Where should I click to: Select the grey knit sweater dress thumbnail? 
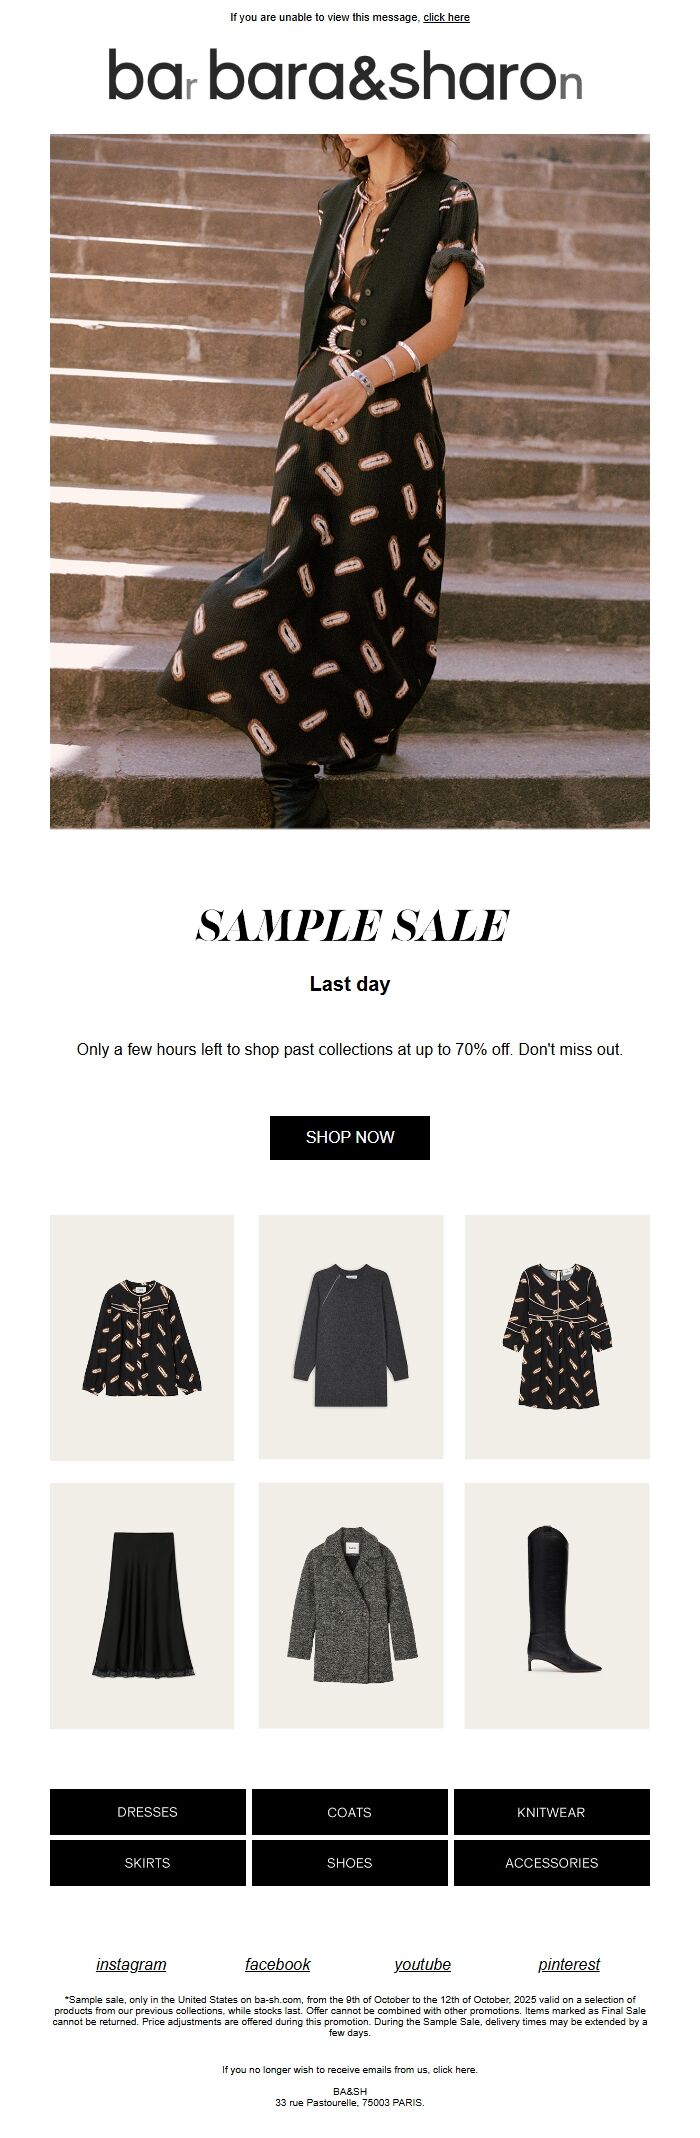[x=350, y=1337]
